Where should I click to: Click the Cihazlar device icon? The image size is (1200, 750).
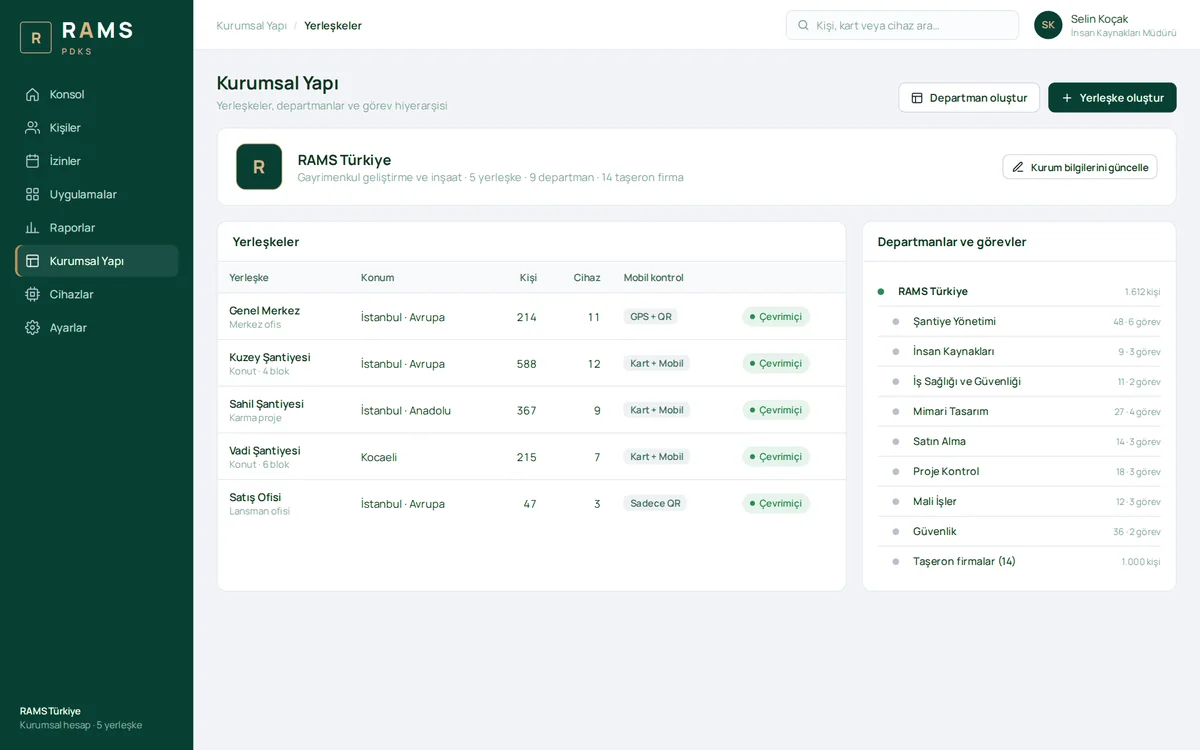tap(33, 294)
